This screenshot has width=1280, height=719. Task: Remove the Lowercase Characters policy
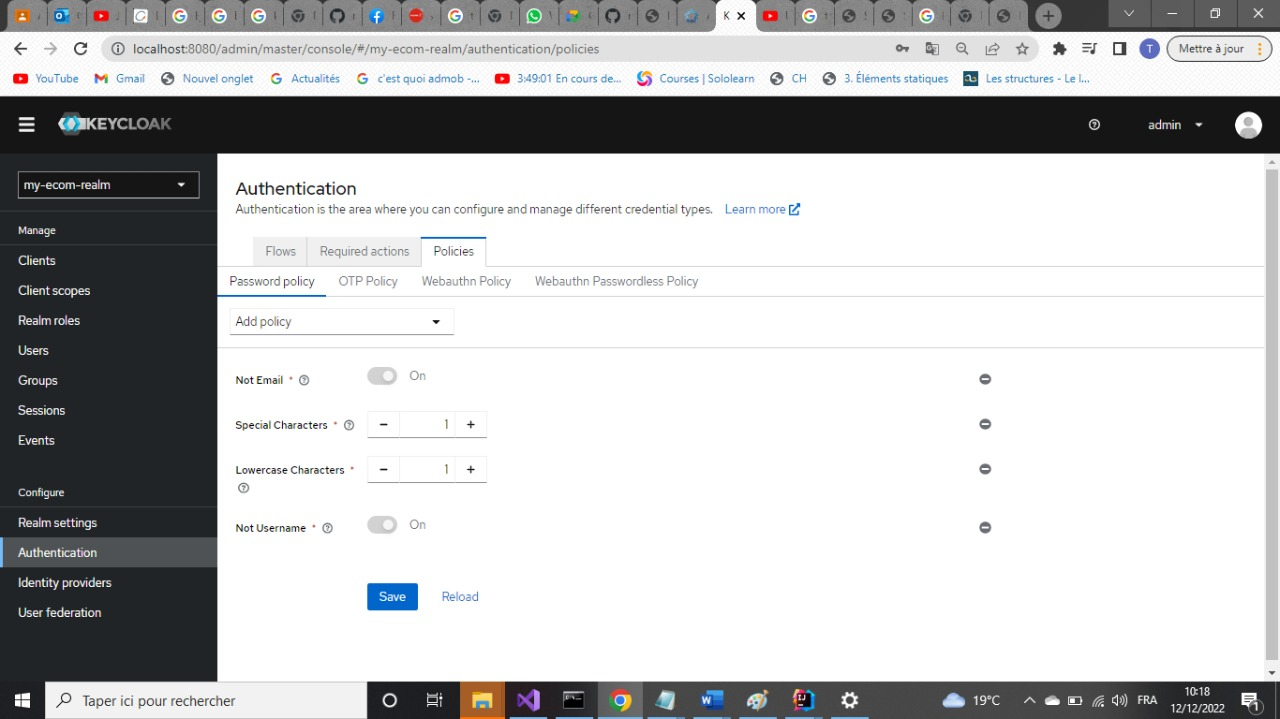coord(985,468)
